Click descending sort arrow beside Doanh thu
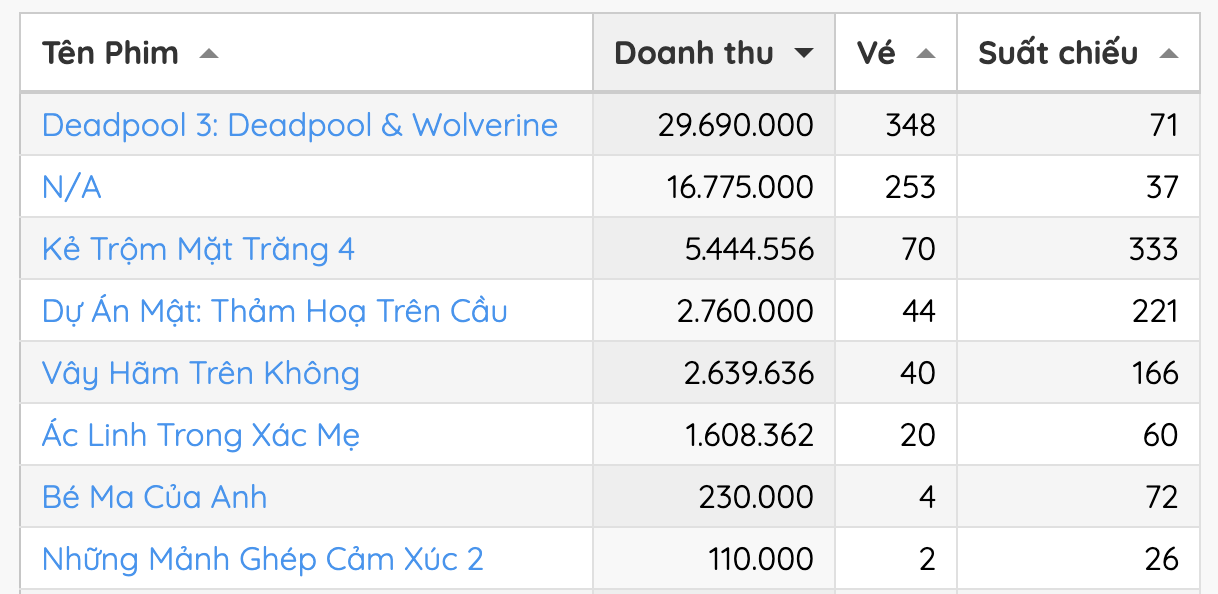Screen dimensions: 1218x594 tap(803, 54)
